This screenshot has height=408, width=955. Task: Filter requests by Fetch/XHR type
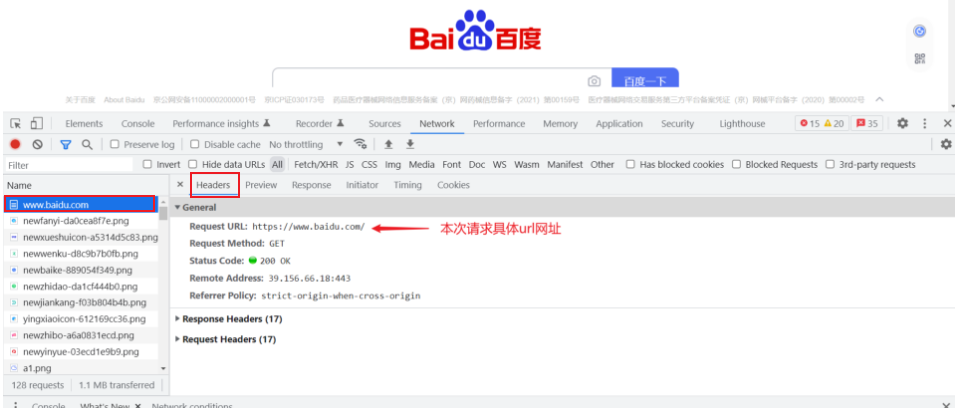(x=316, y=164)
